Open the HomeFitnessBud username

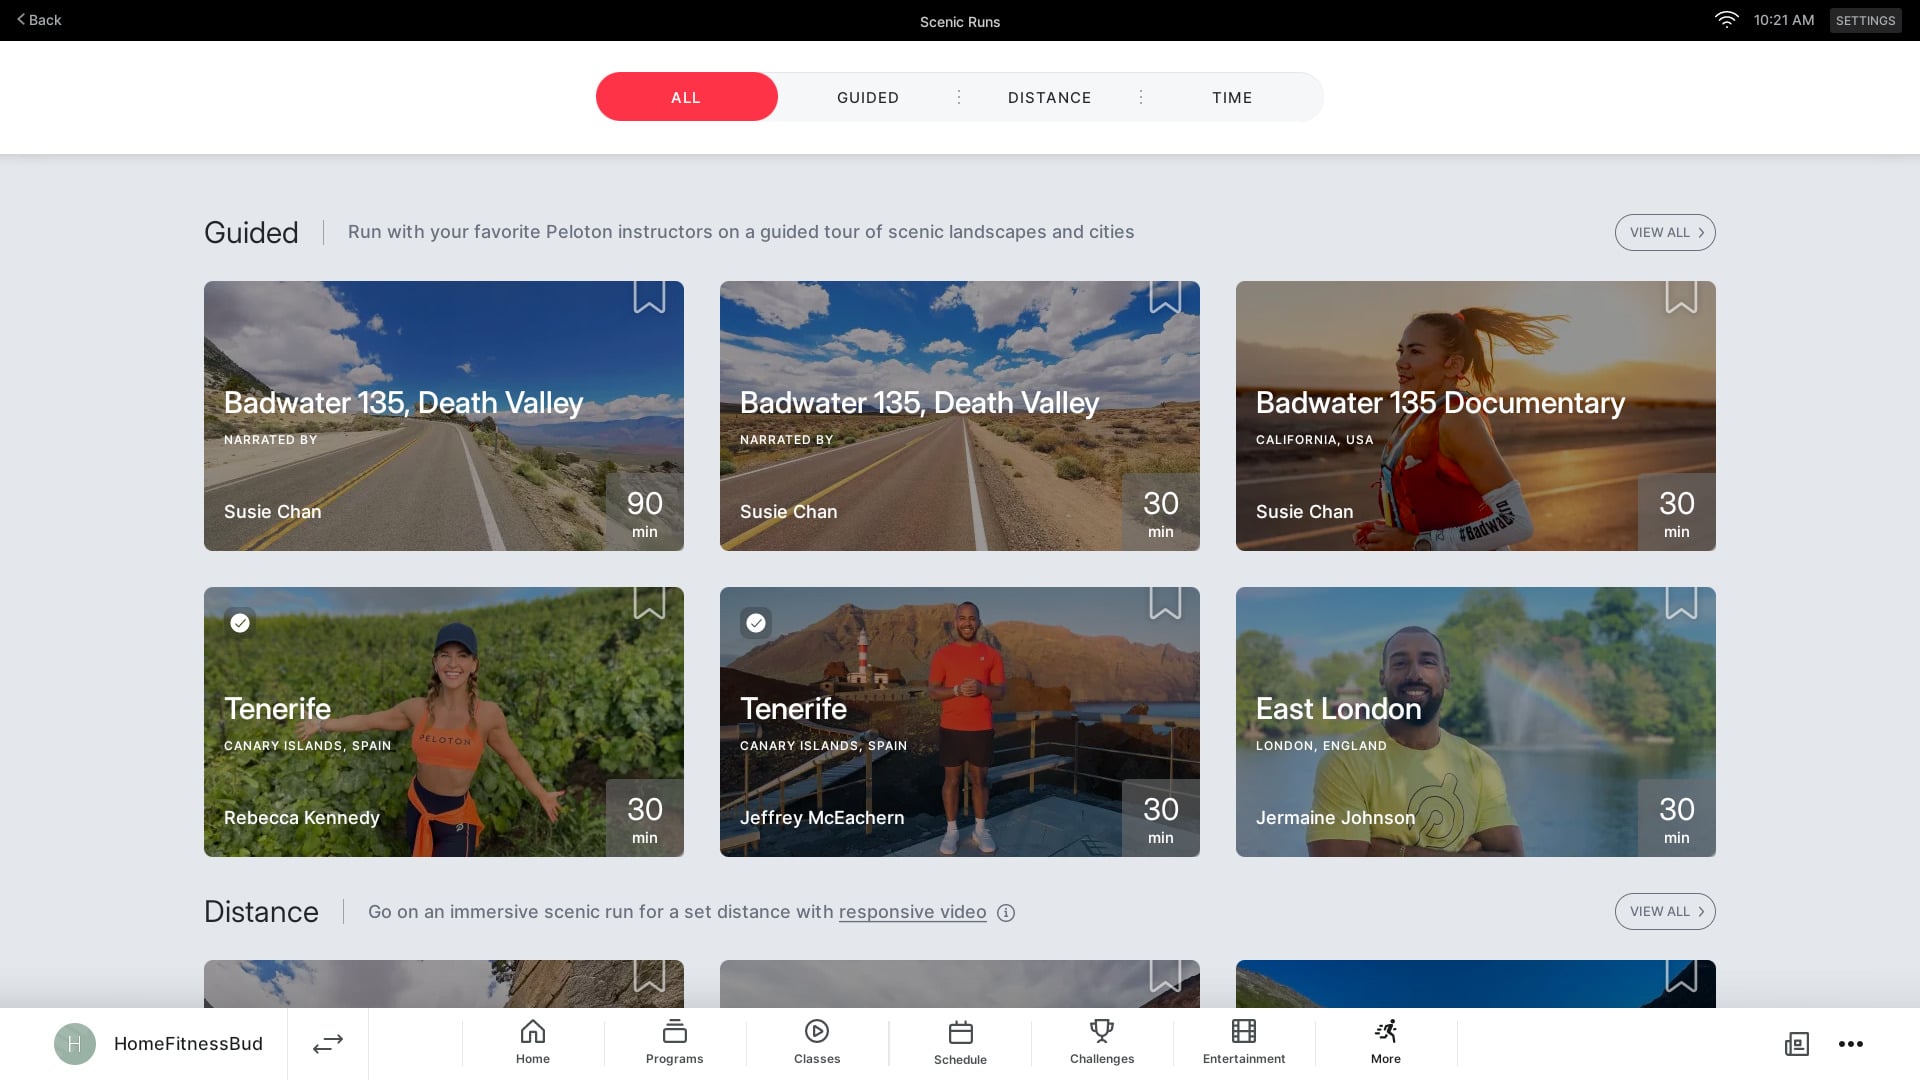(188, 1044)
